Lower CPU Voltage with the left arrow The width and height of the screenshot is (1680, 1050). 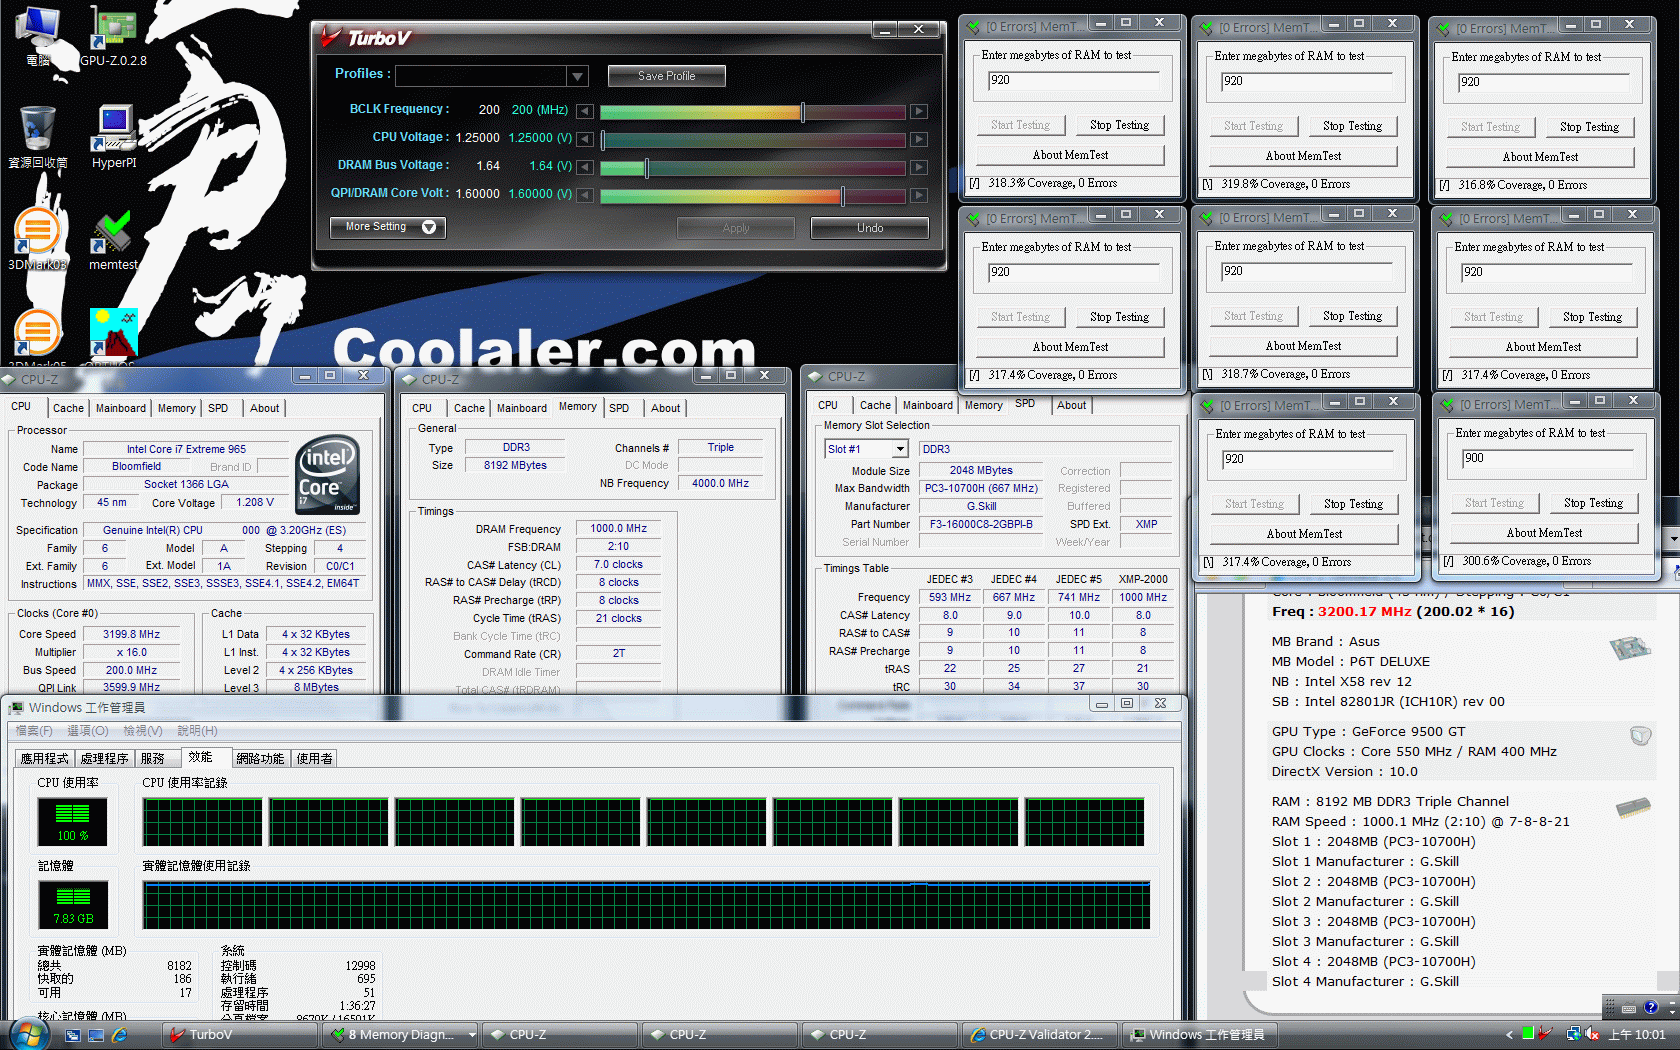click(585, 139)
